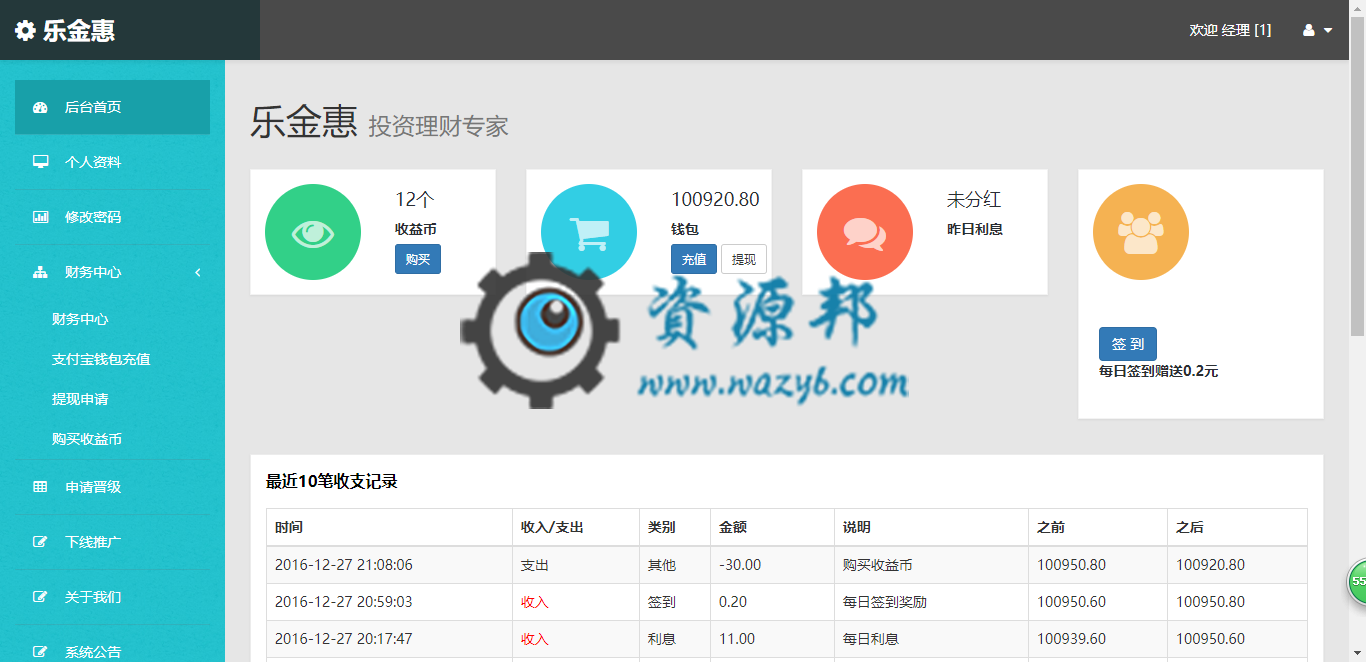The image size is (1366, 662).
Task: Click the green eye circle icon
Action: (313, 232)
